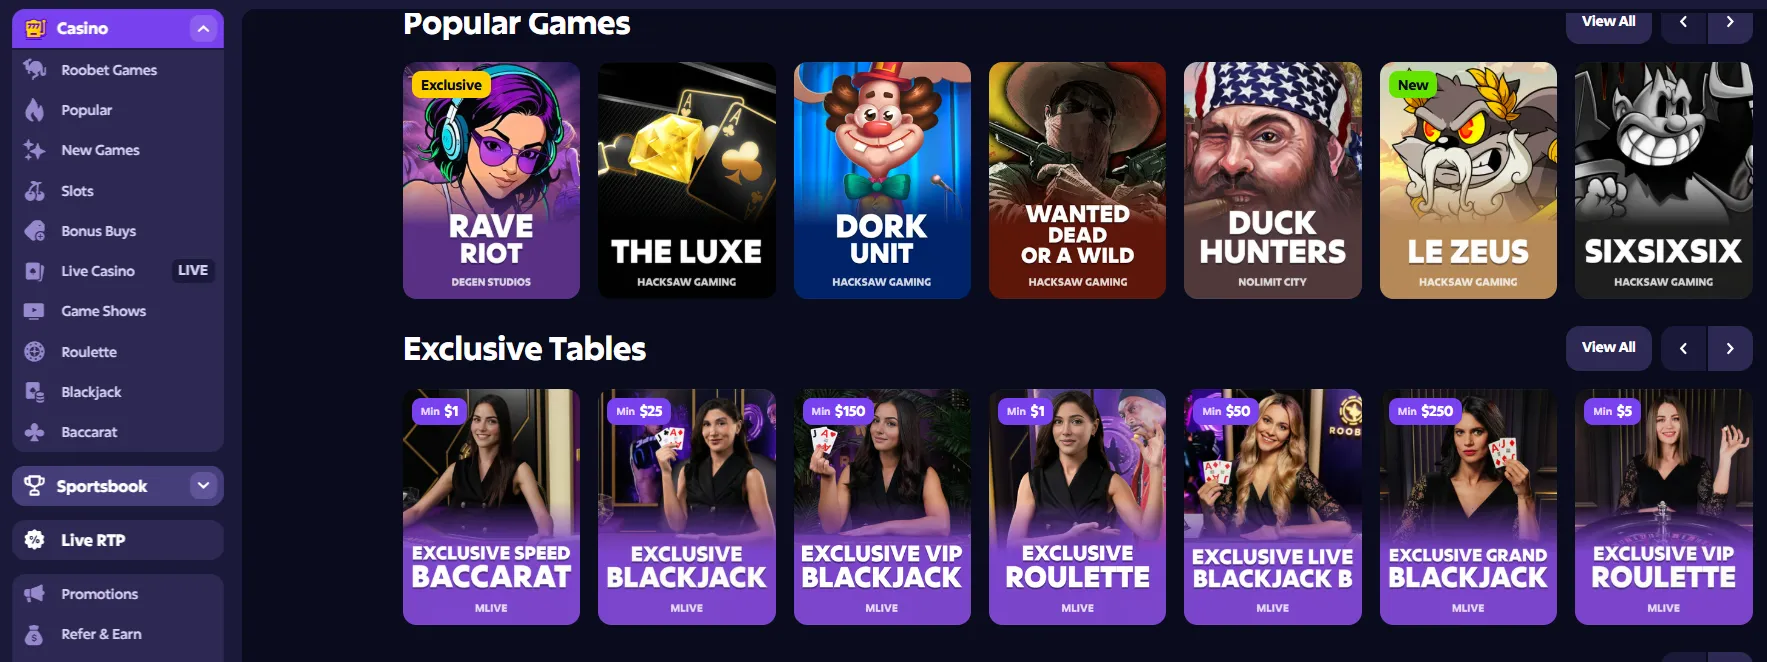1767x662 pixels.
Task: Click the Roulette wheel icon
Action: click(x=35, y=351)
